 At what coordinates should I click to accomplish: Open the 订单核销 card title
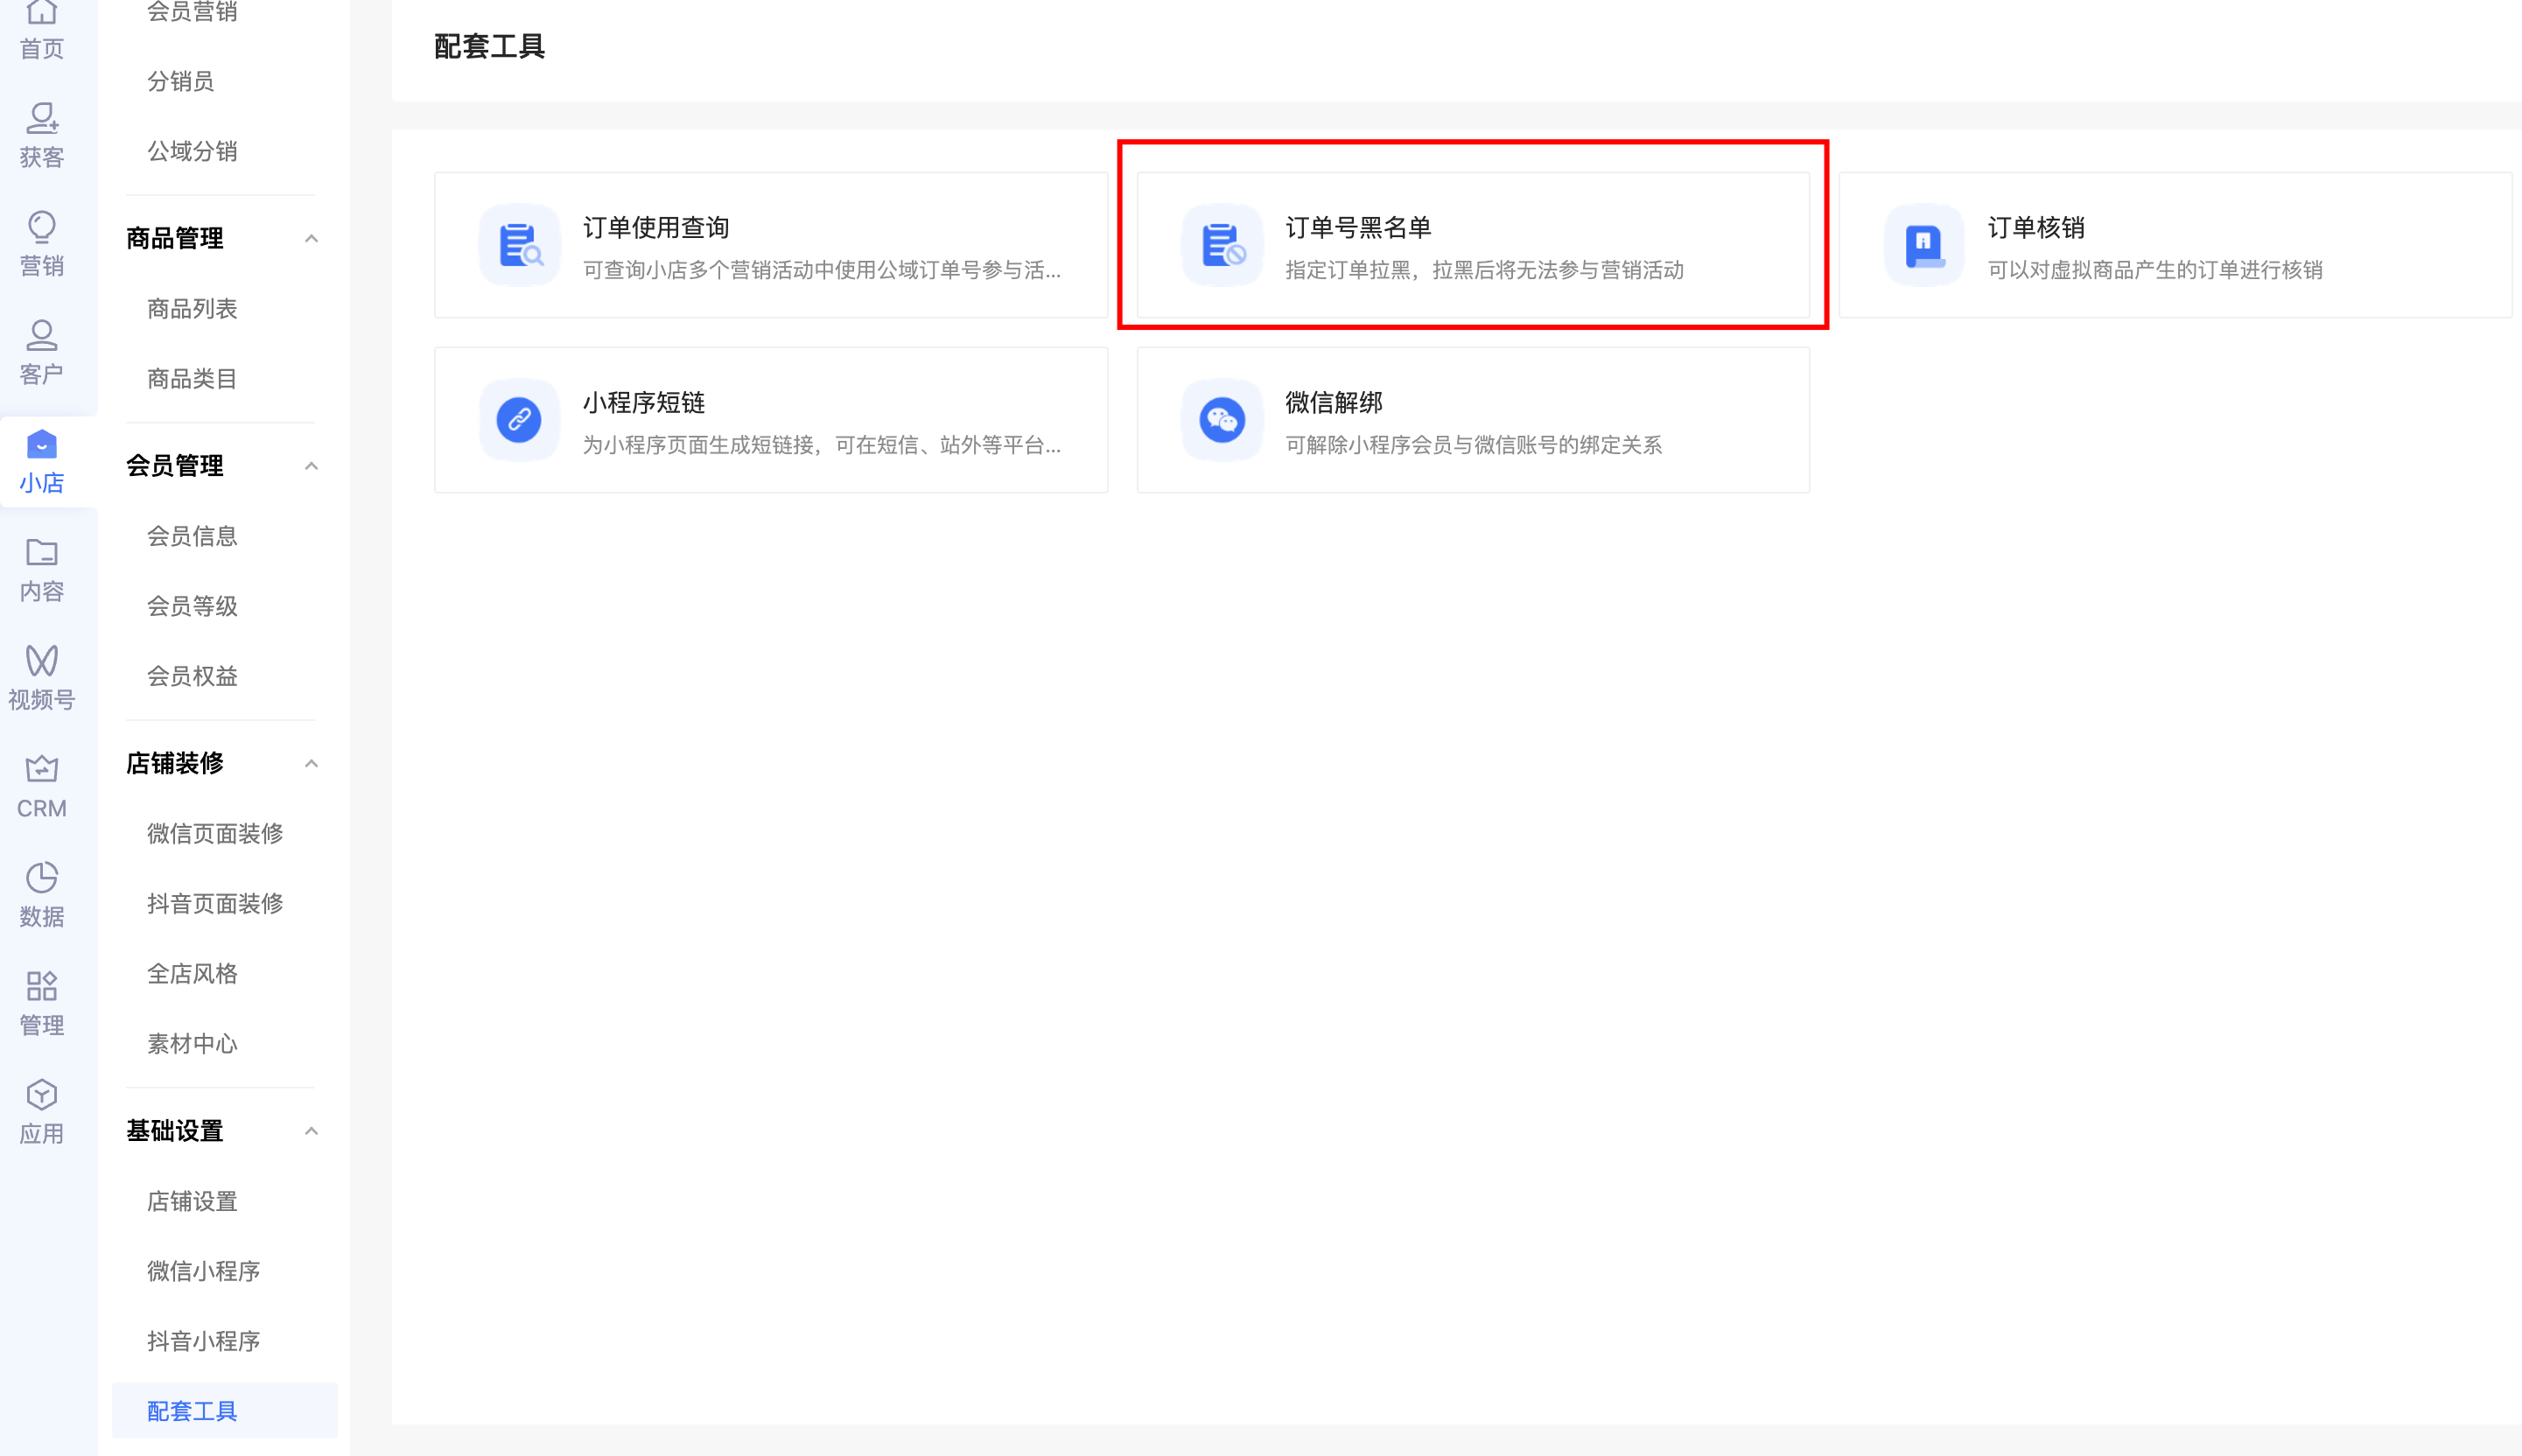click(x=2036, y=228)
